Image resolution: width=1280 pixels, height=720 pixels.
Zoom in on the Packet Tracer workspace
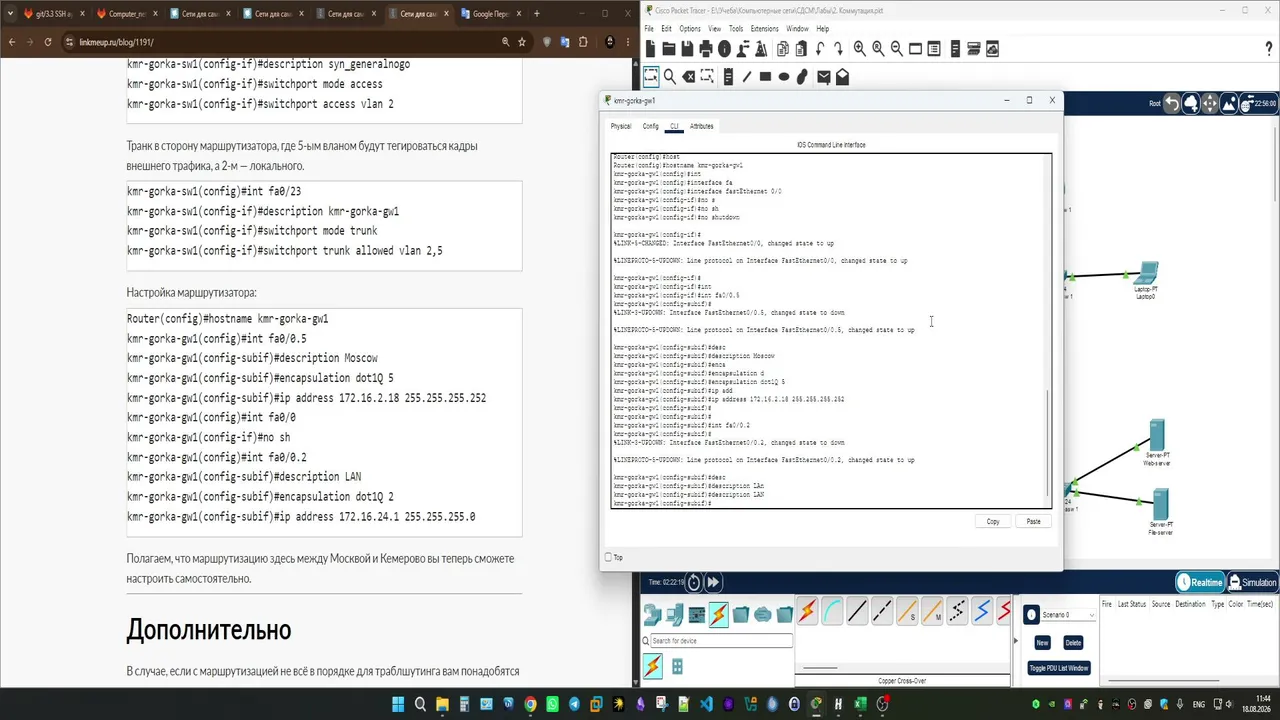[859, 49]
